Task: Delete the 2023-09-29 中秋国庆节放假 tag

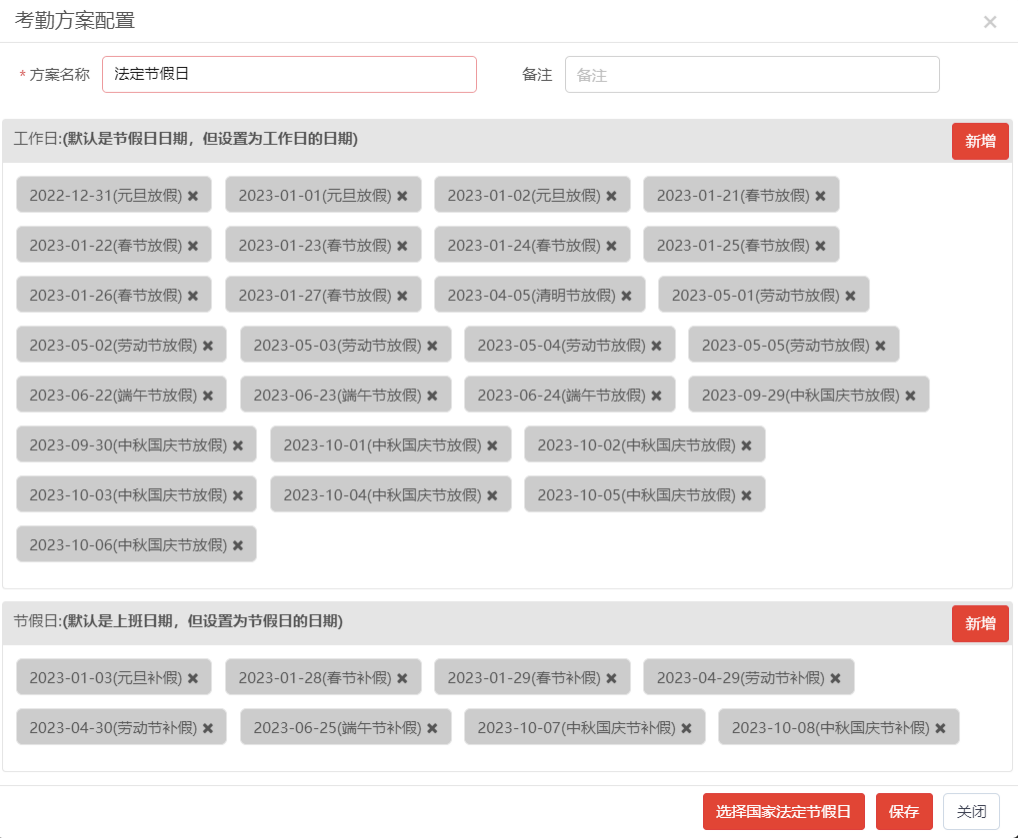Action: (910, 396)
